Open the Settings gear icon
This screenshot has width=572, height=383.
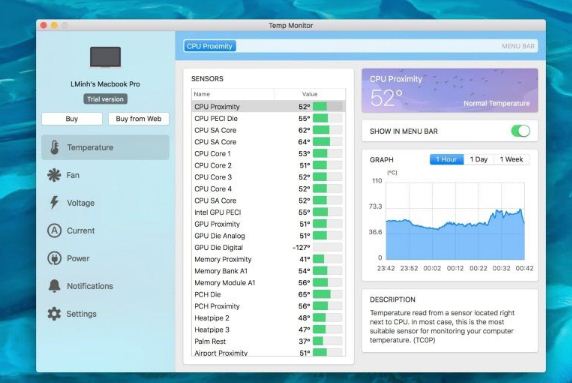tap(54, 314)
